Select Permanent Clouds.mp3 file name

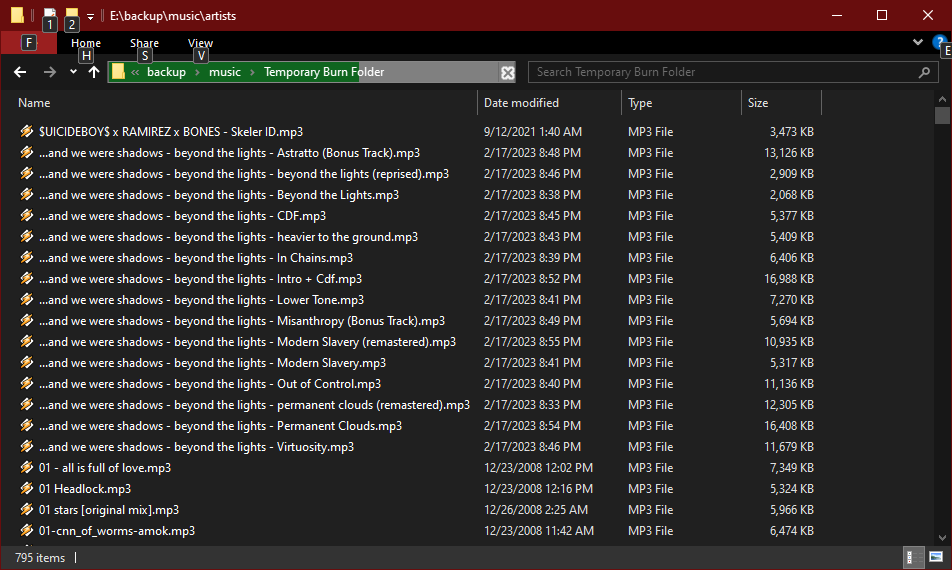220,426
